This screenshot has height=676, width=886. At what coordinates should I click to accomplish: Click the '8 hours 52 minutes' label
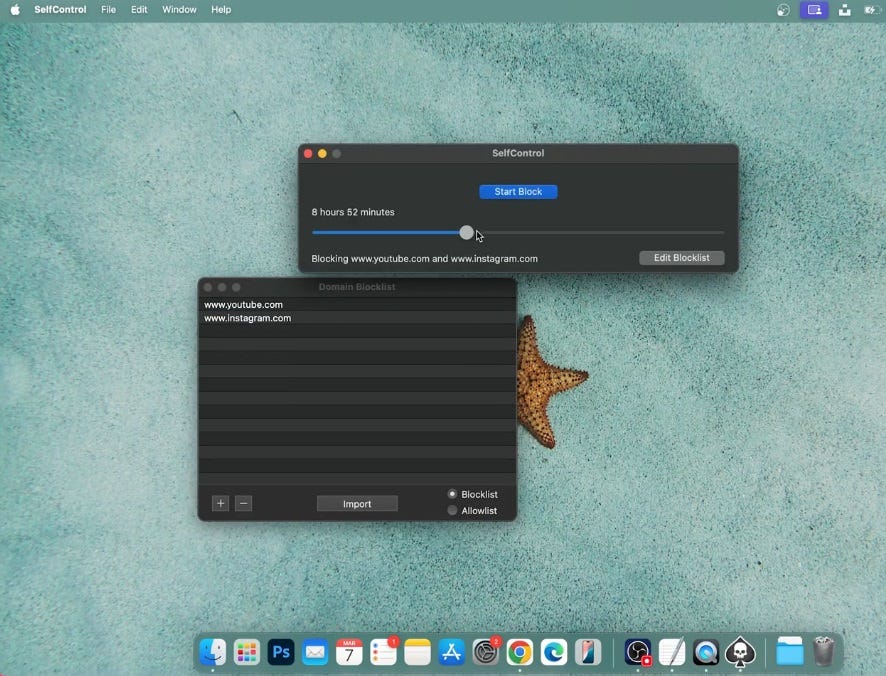pyautogui.click(x=353, y=212)
